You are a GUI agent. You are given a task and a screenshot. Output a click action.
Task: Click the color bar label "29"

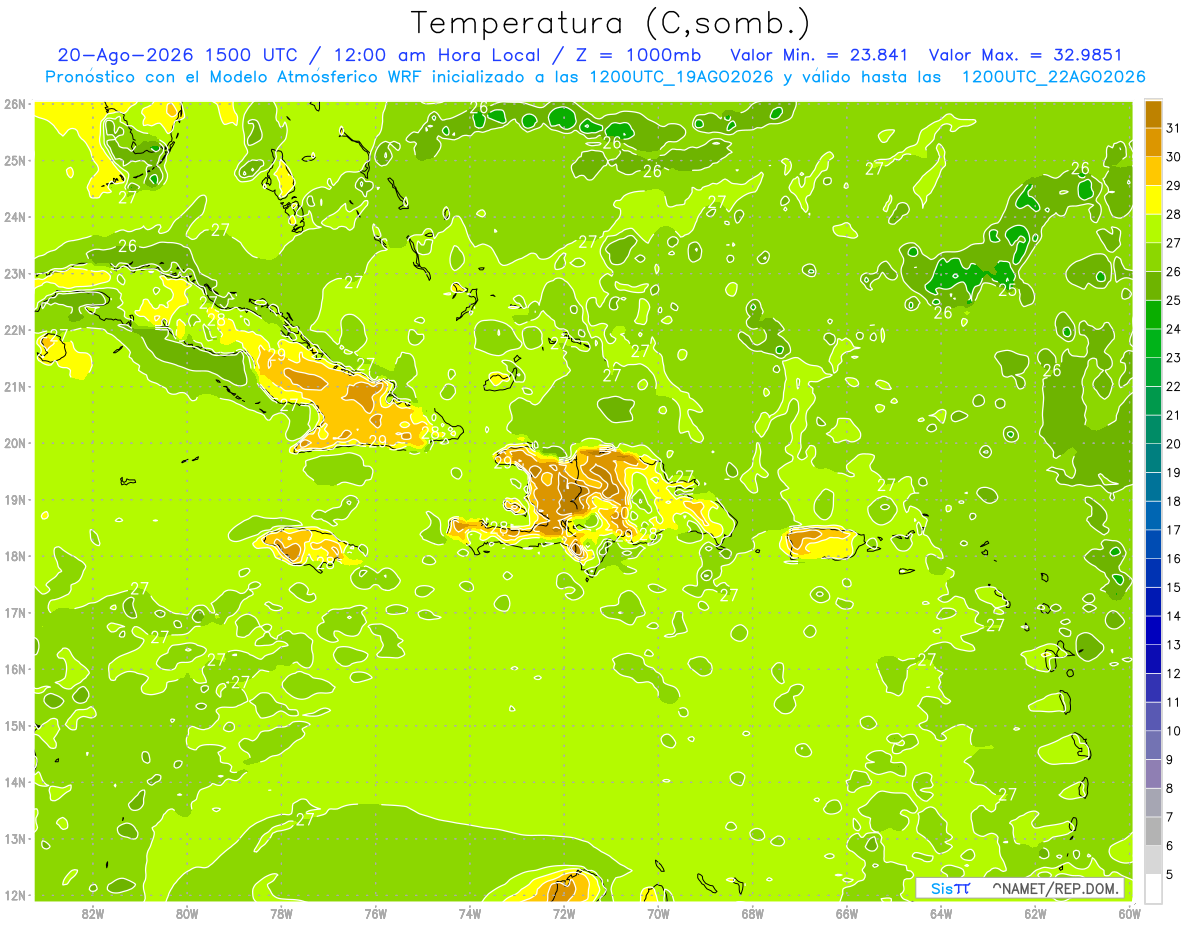point(1174,185)
